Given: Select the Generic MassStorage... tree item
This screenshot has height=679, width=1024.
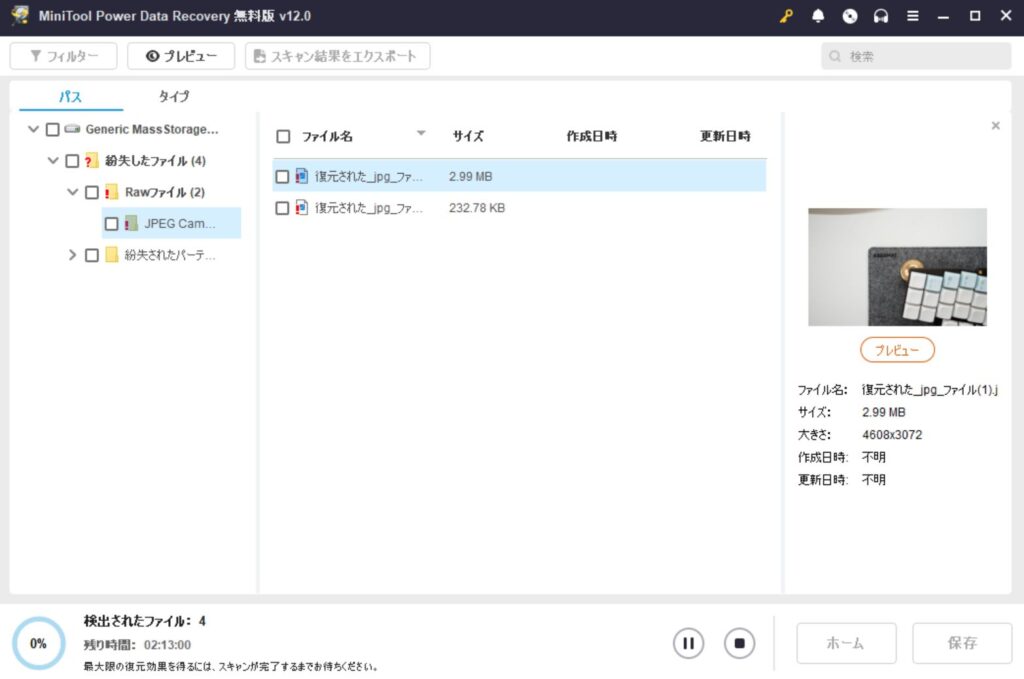Looking at the screenshot, I should pos(152,129).
